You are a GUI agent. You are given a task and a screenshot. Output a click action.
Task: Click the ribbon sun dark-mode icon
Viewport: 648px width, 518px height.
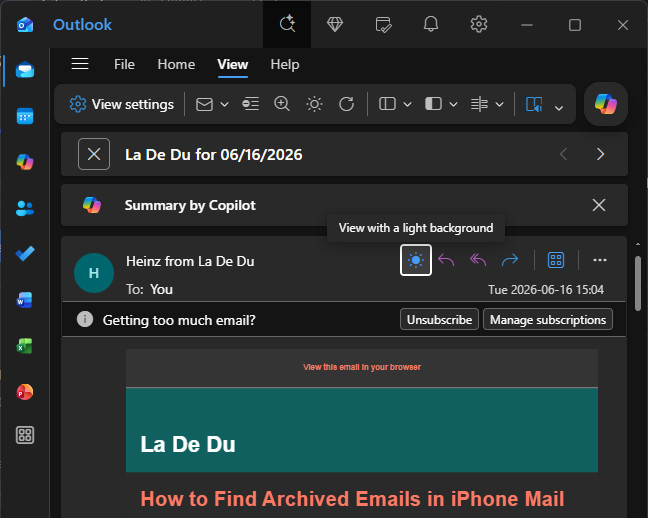[x=314, y=104]
